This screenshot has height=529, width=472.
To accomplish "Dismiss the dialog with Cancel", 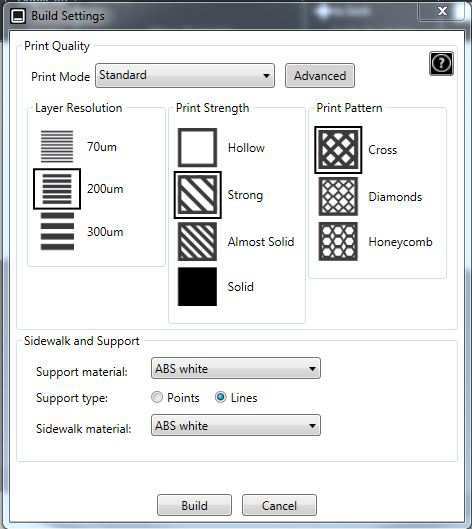I will [279, 505].
